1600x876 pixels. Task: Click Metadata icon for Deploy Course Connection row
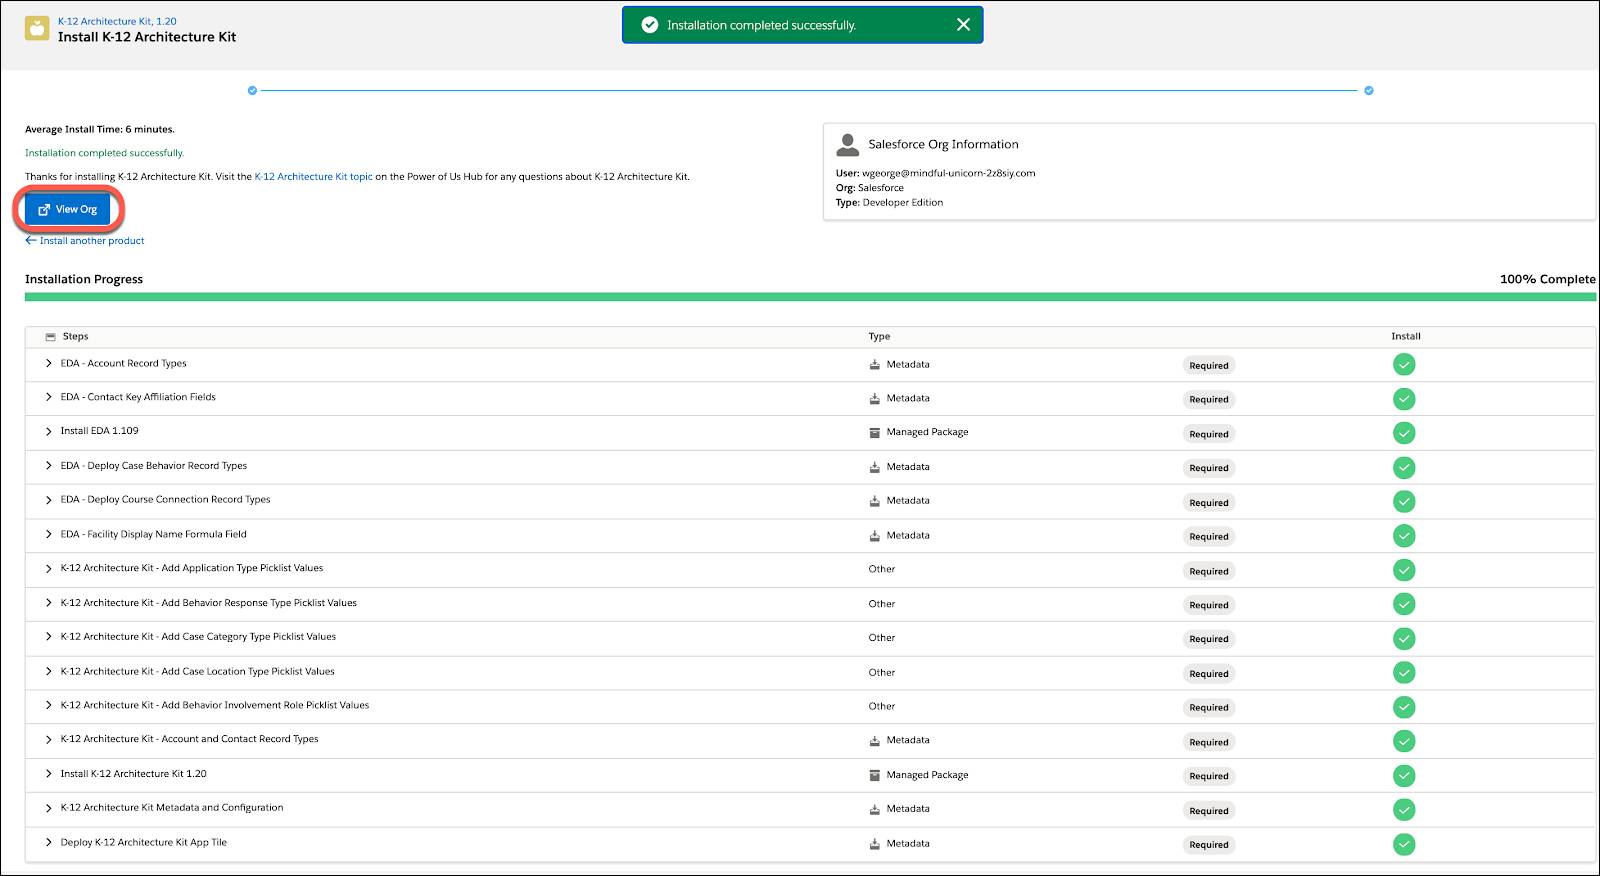875,501
